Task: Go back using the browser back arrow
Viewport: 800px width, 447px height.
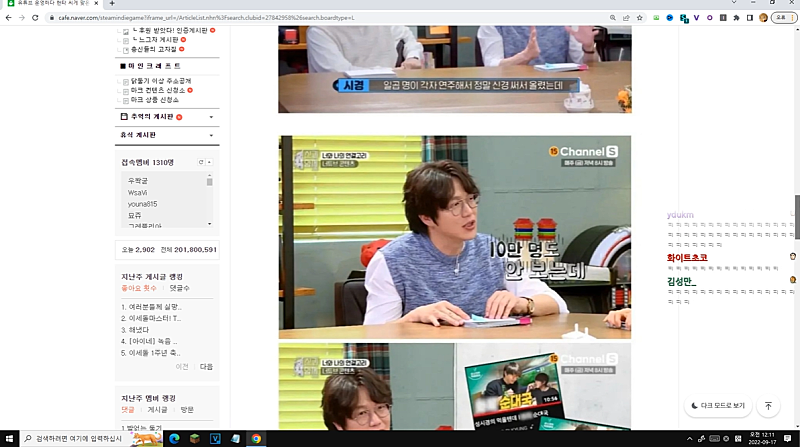Action: 9,17
